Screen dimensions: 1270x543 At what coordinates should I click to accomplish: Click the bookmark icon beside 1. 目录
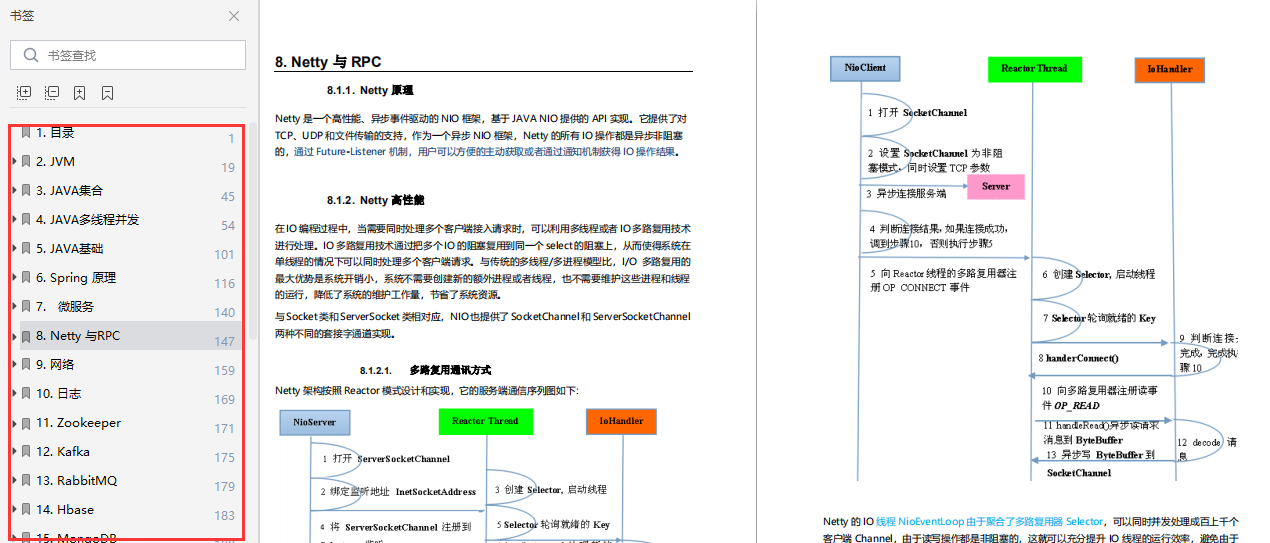[x=26, y=132]
